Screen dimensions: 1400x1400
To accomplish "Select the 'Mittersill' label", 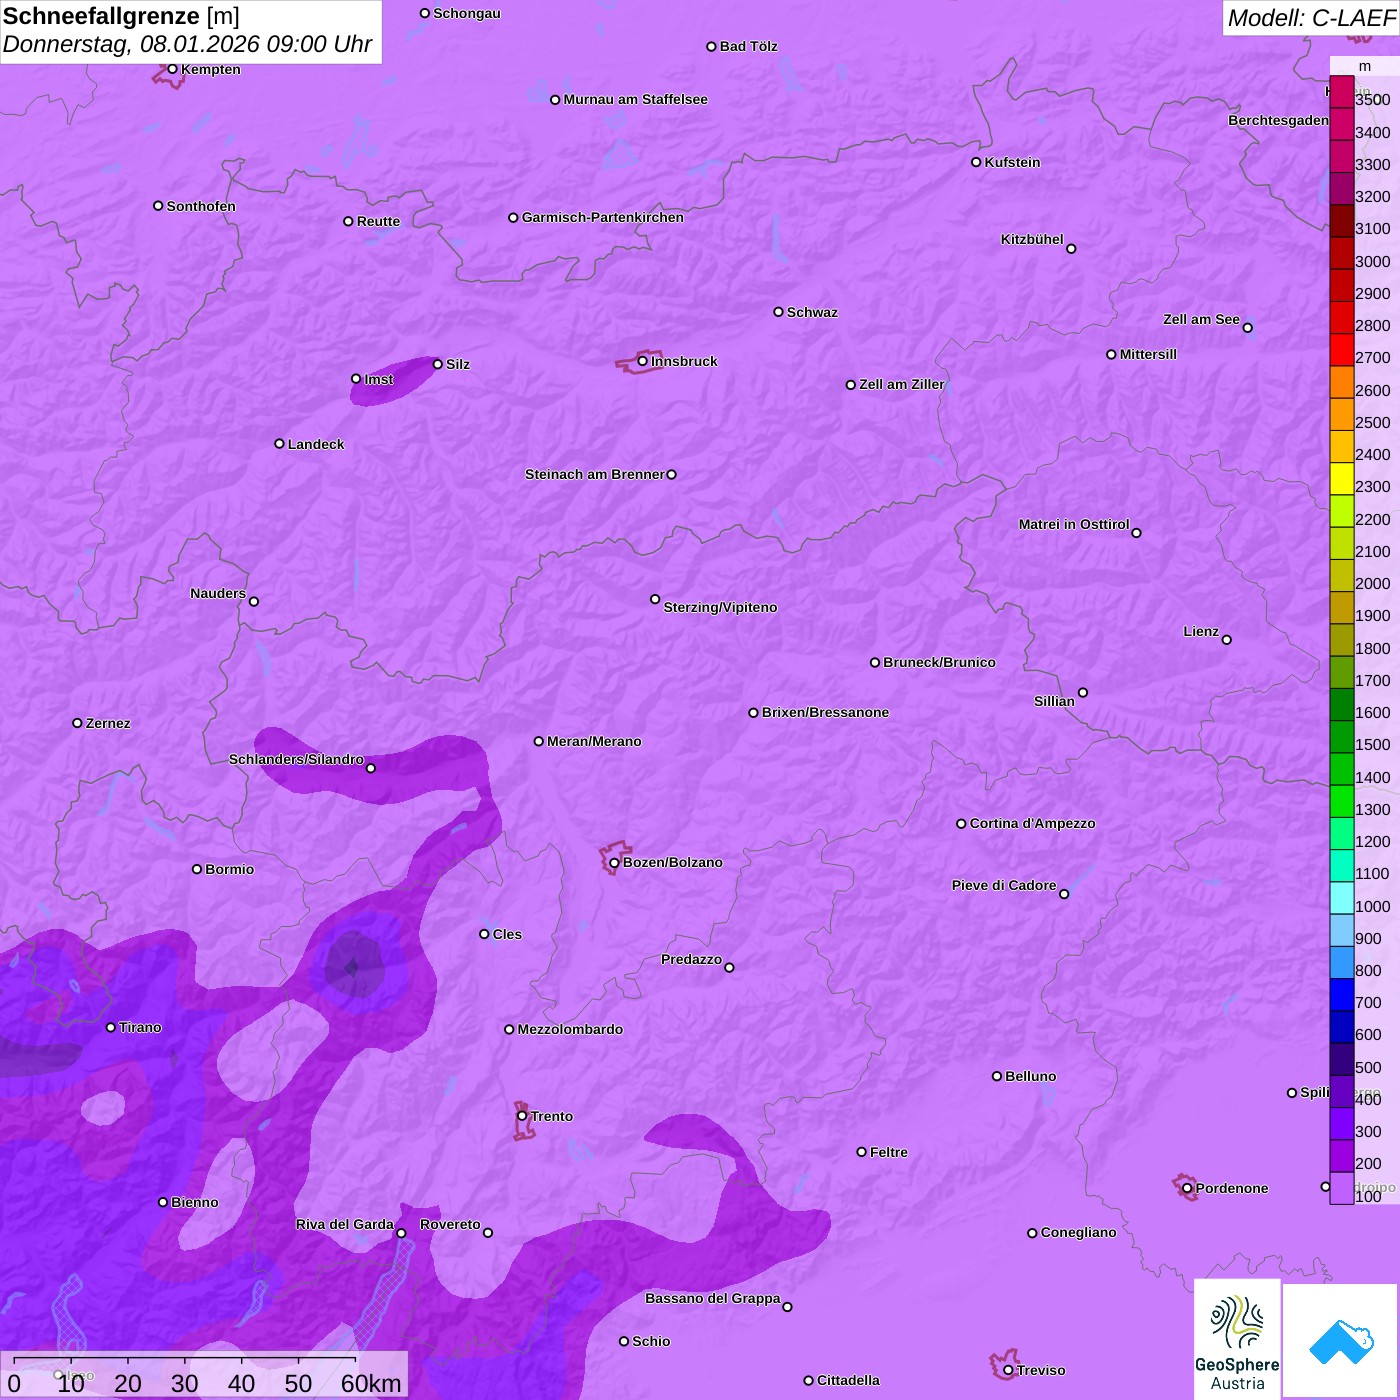I will pyautogui.click(x=1148, y=354).
